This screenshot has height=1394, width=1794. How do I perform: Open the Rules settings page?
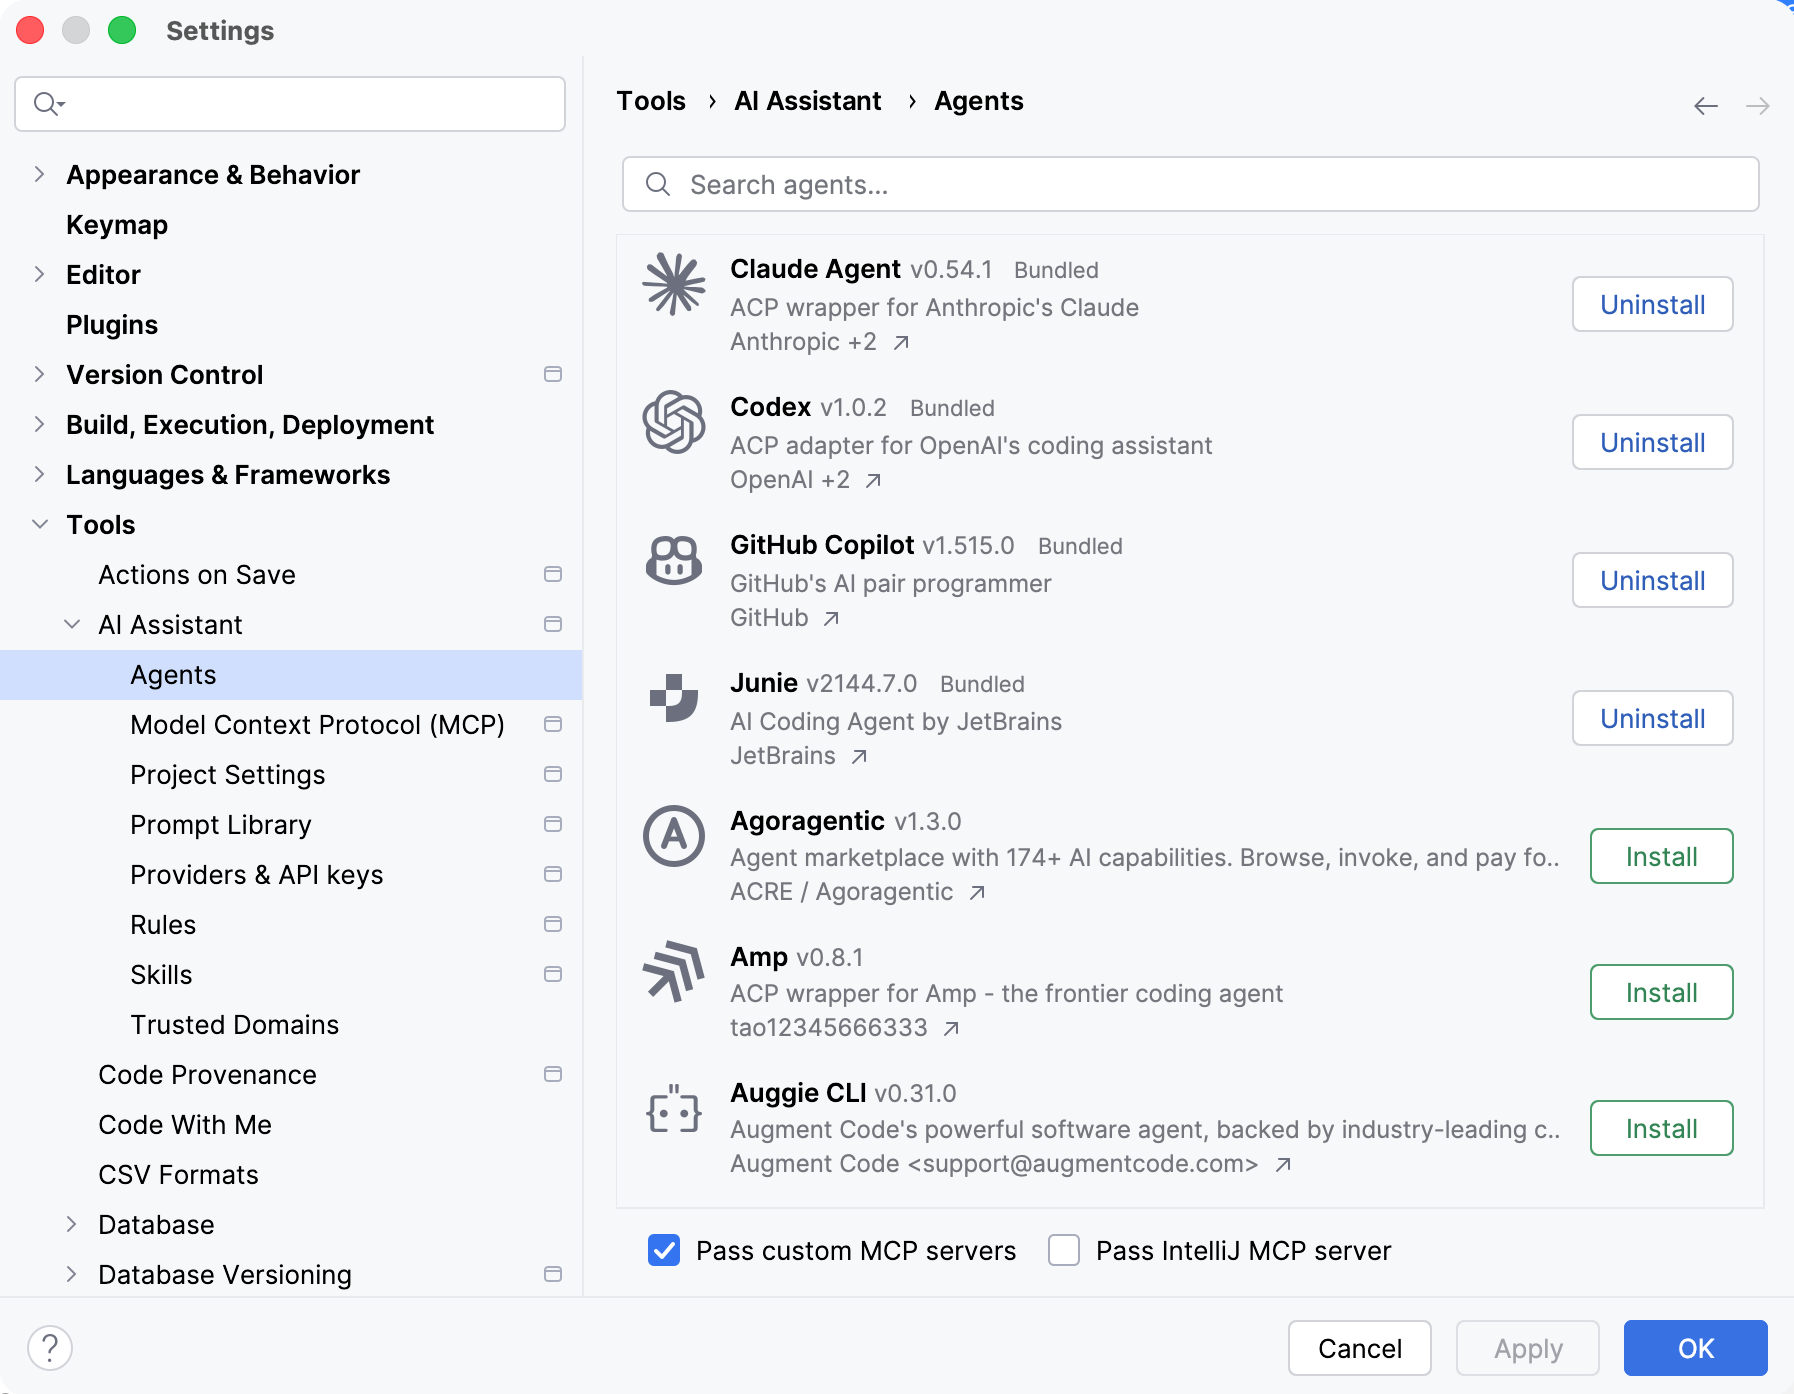click(163, 925)
